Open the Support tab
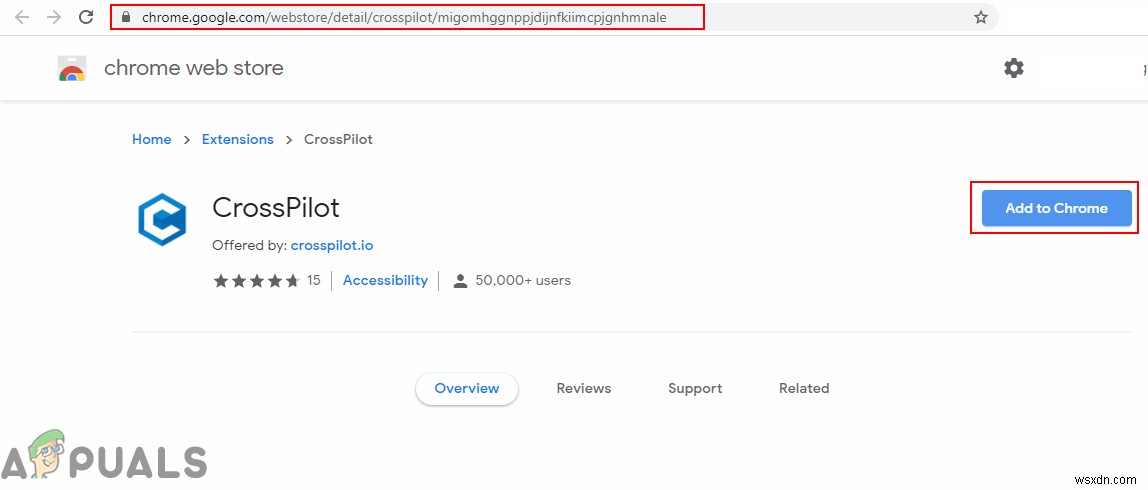The width and height of the screenshot is (1148, 490). [695, 389]
